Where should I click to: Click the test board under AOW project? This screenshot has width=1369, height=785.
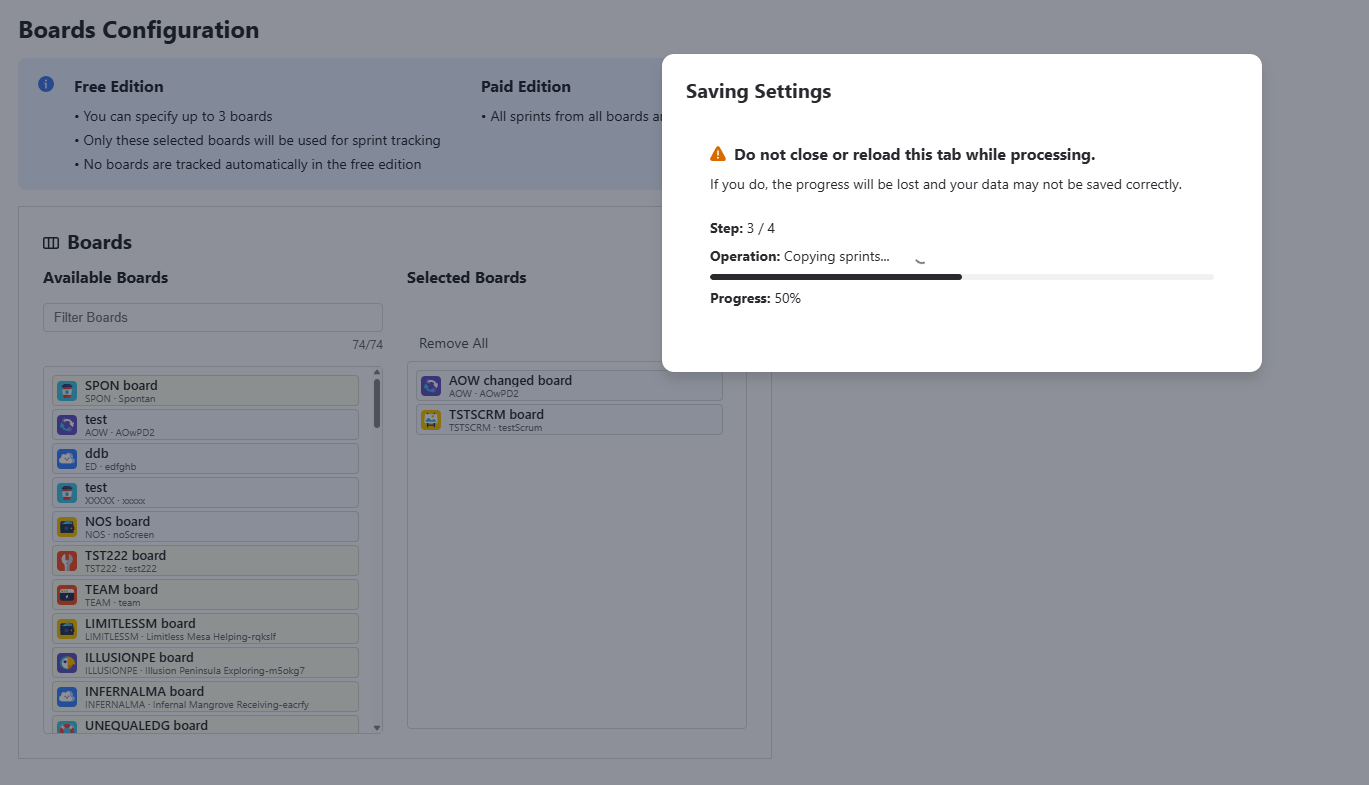(x=205, y=425)
